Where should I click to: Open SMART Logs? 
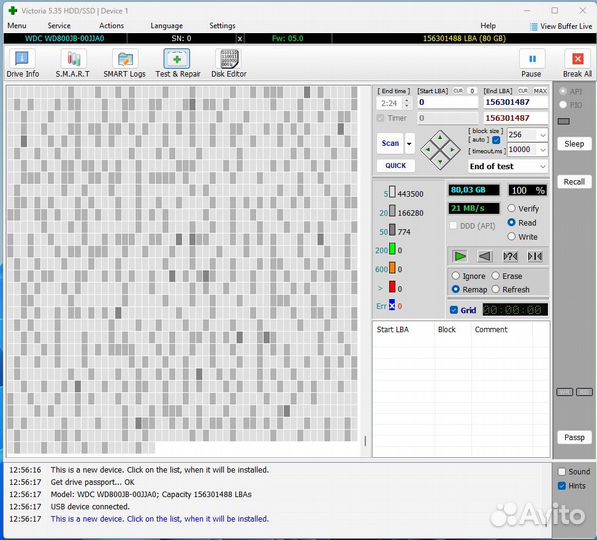click(125, 64)
